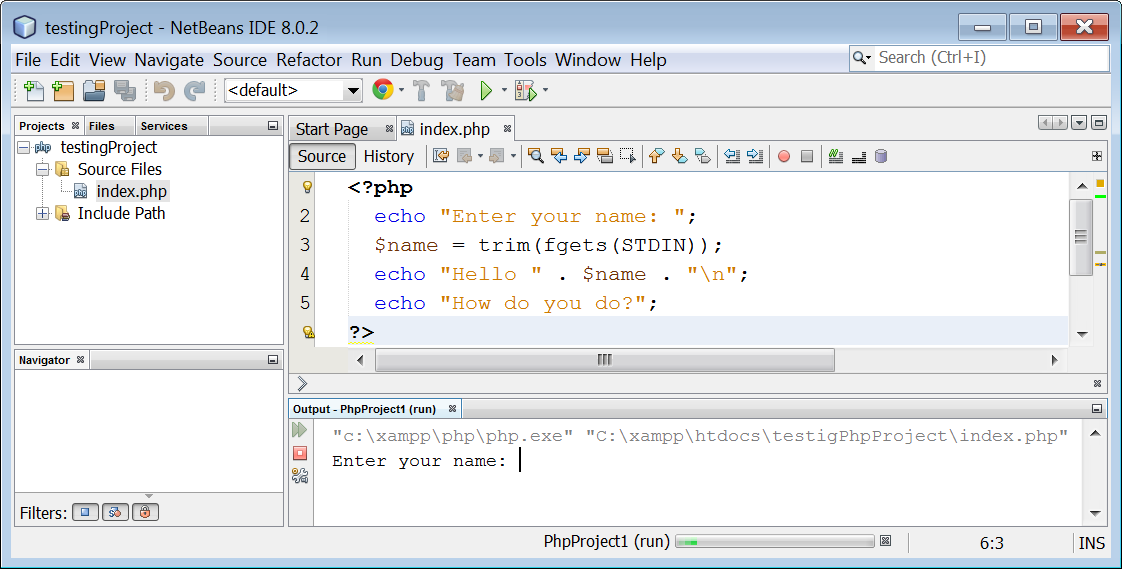Toggle INS insert mode in status bar
The width and height of the screenshot is (1122, 569).
(x=1091, y=543)
